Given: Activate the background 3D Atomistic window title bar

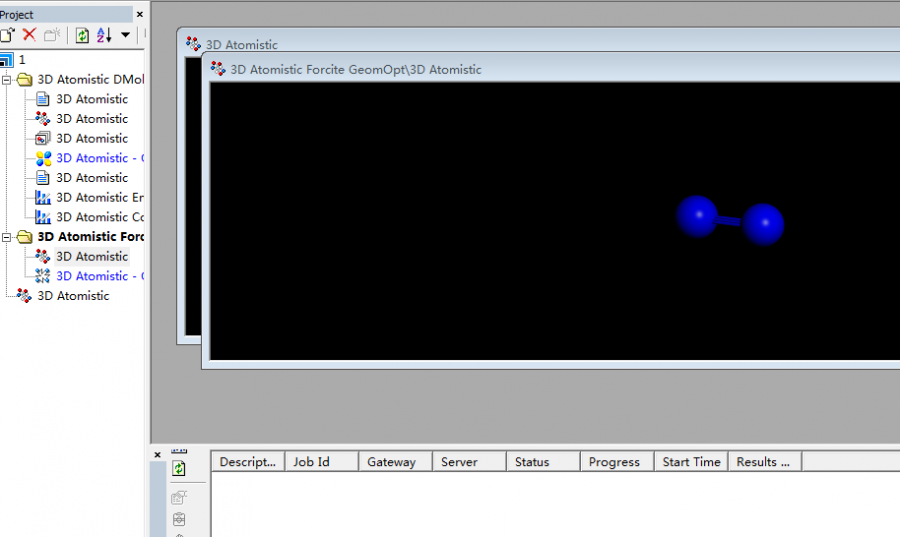Looking at the screenshot, I should 400,44.
